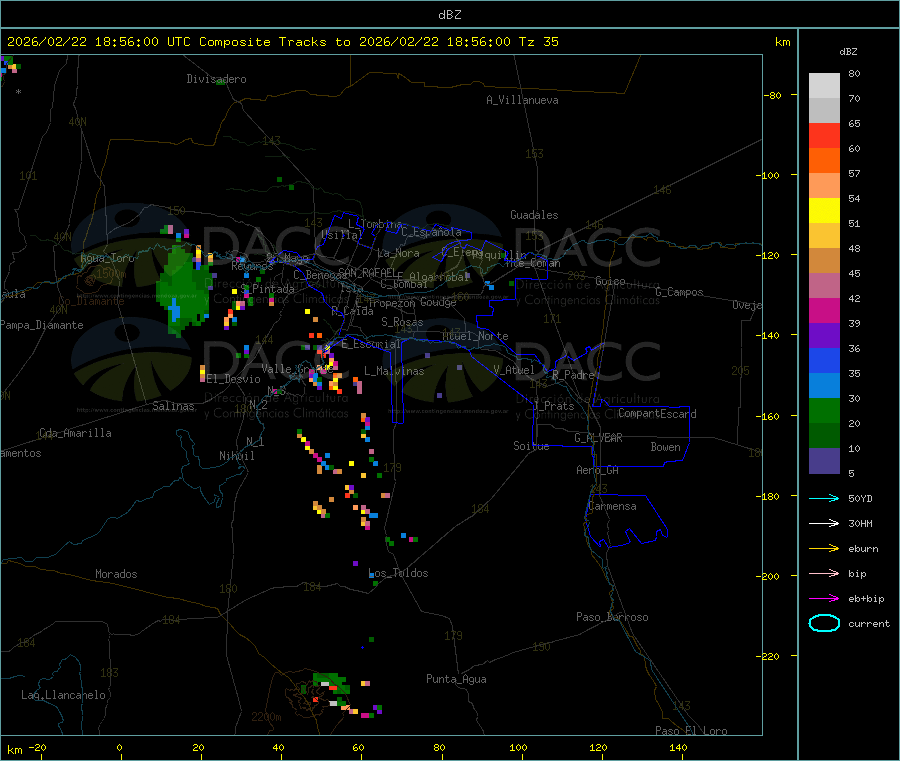This screenshot has height=761, width=900.
Task: Click the pink bip arrow icon
Action: 824,573
